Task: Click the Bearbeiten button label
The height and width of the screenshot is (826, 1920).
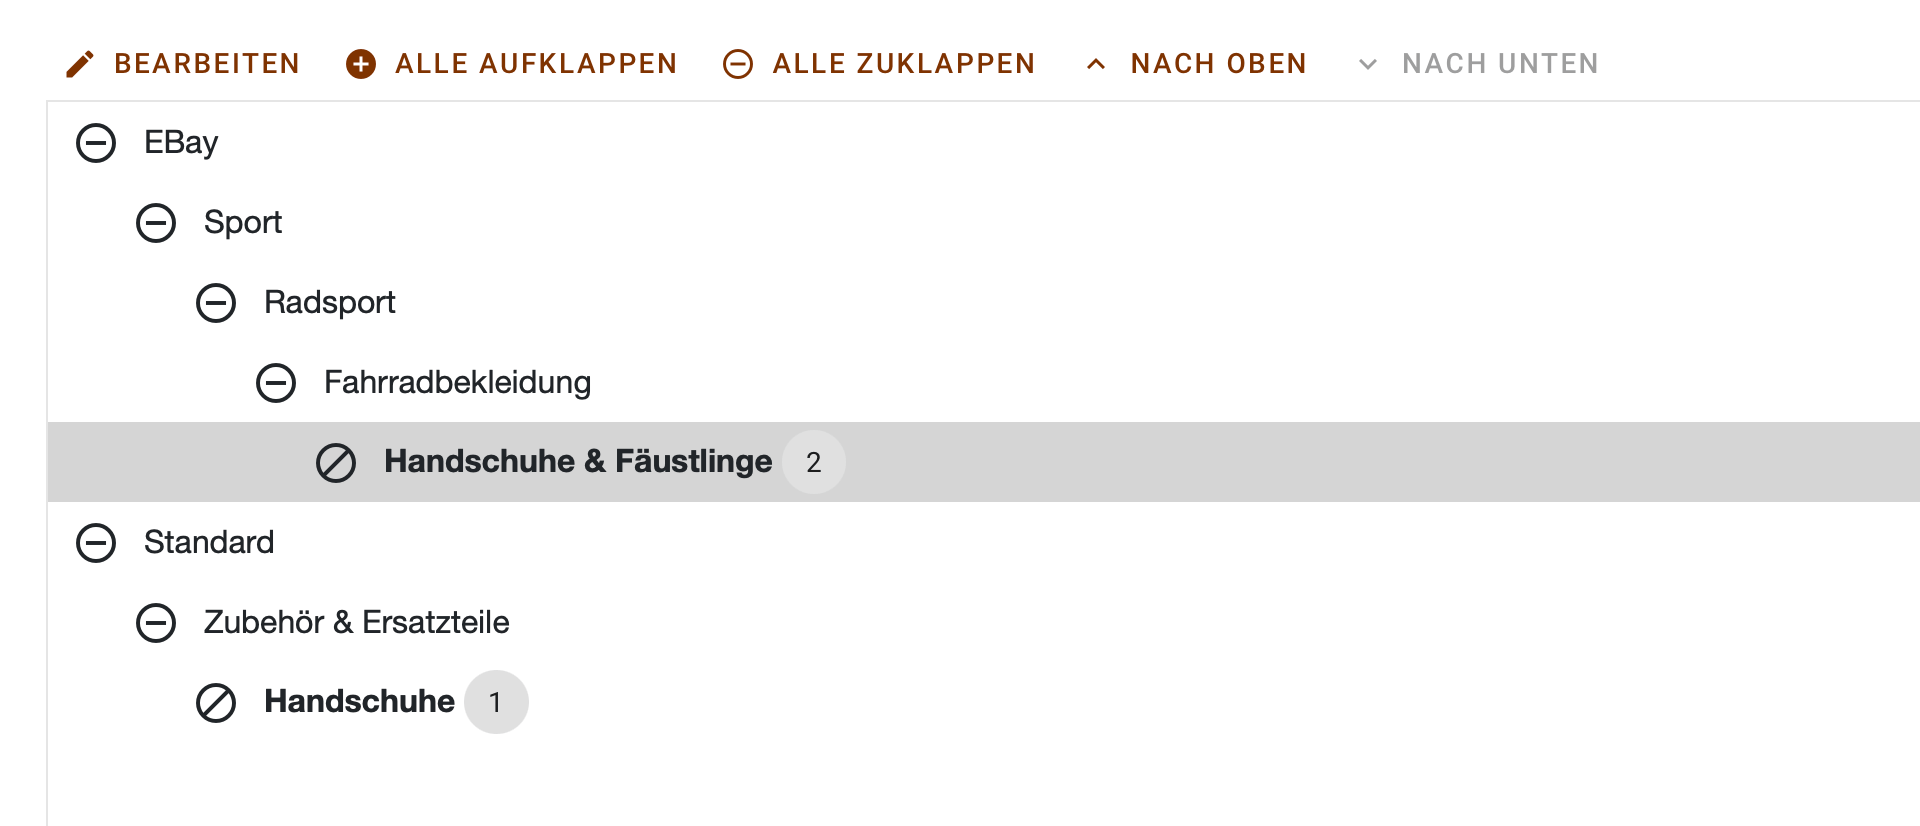Action: click(207, 64)
